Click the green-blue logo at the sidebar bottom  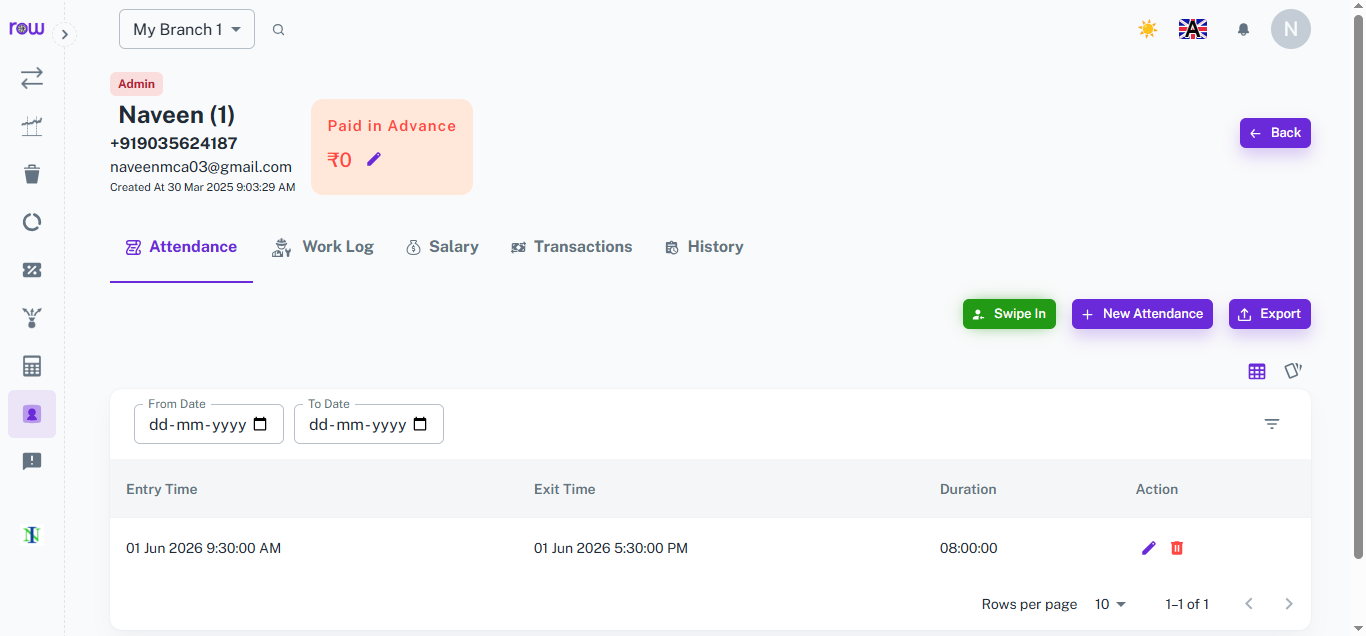click(x=32, y=535)
